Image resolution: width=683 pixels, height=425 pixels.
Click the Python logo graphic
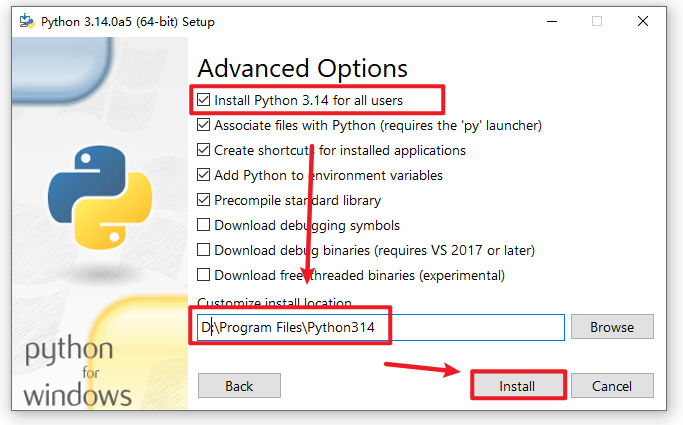coord(93,196)
